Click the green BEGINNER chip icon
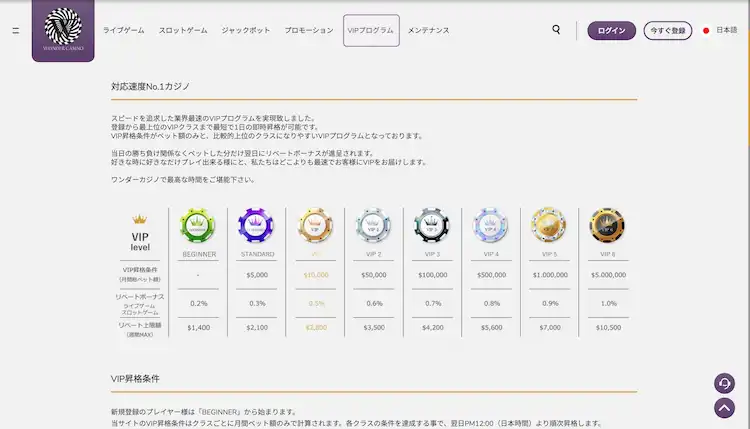Image resolution: width=750 pixels, height=429 pixels. click(198, 225)
